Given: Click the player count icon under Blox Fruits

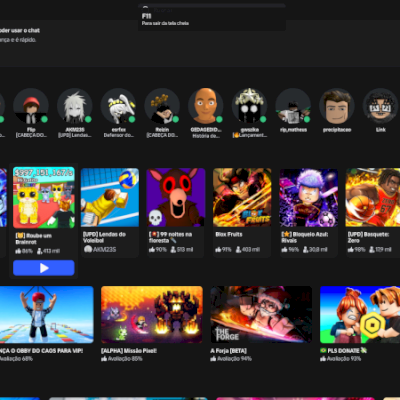Looking at the screenshot, I should pos(238,249).
